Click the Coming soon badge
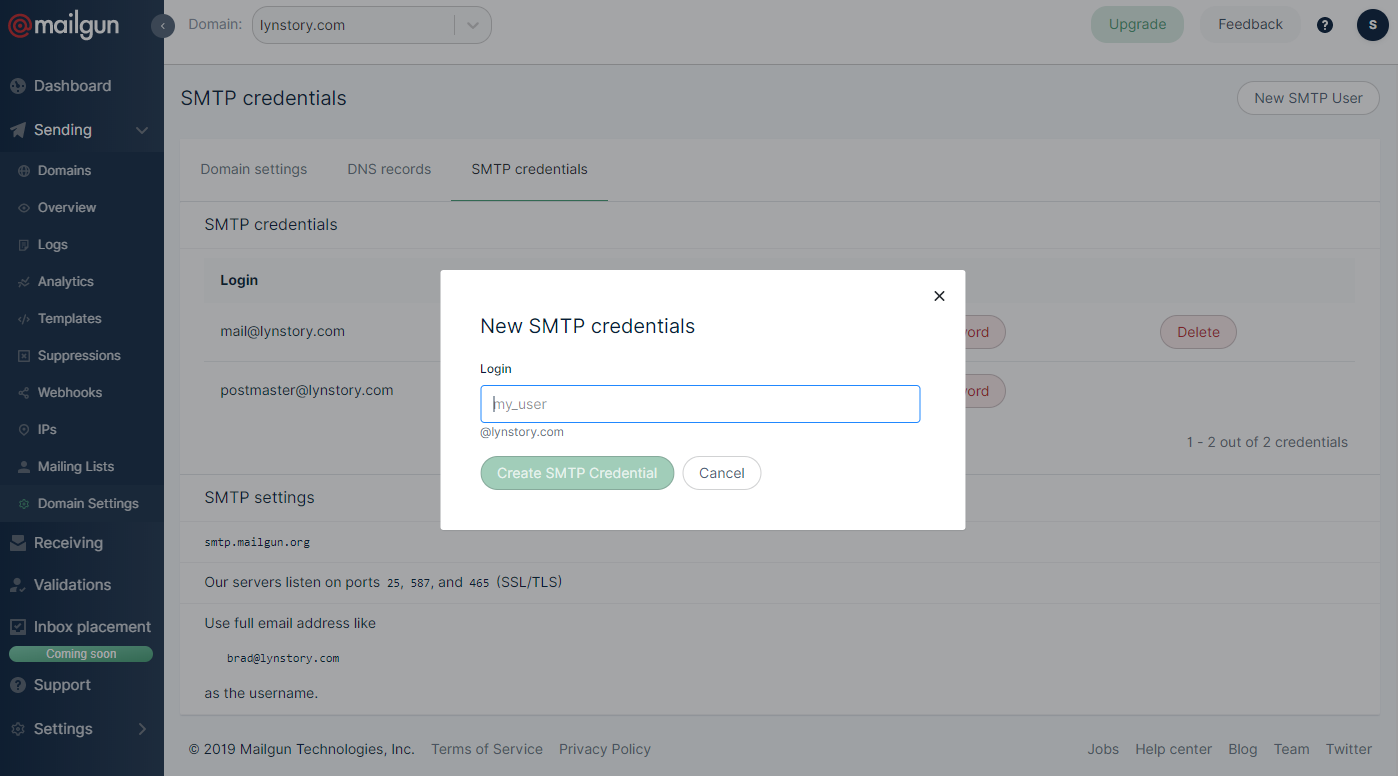This screenshot has width=1398, height=776. click(x=81, y=654)
